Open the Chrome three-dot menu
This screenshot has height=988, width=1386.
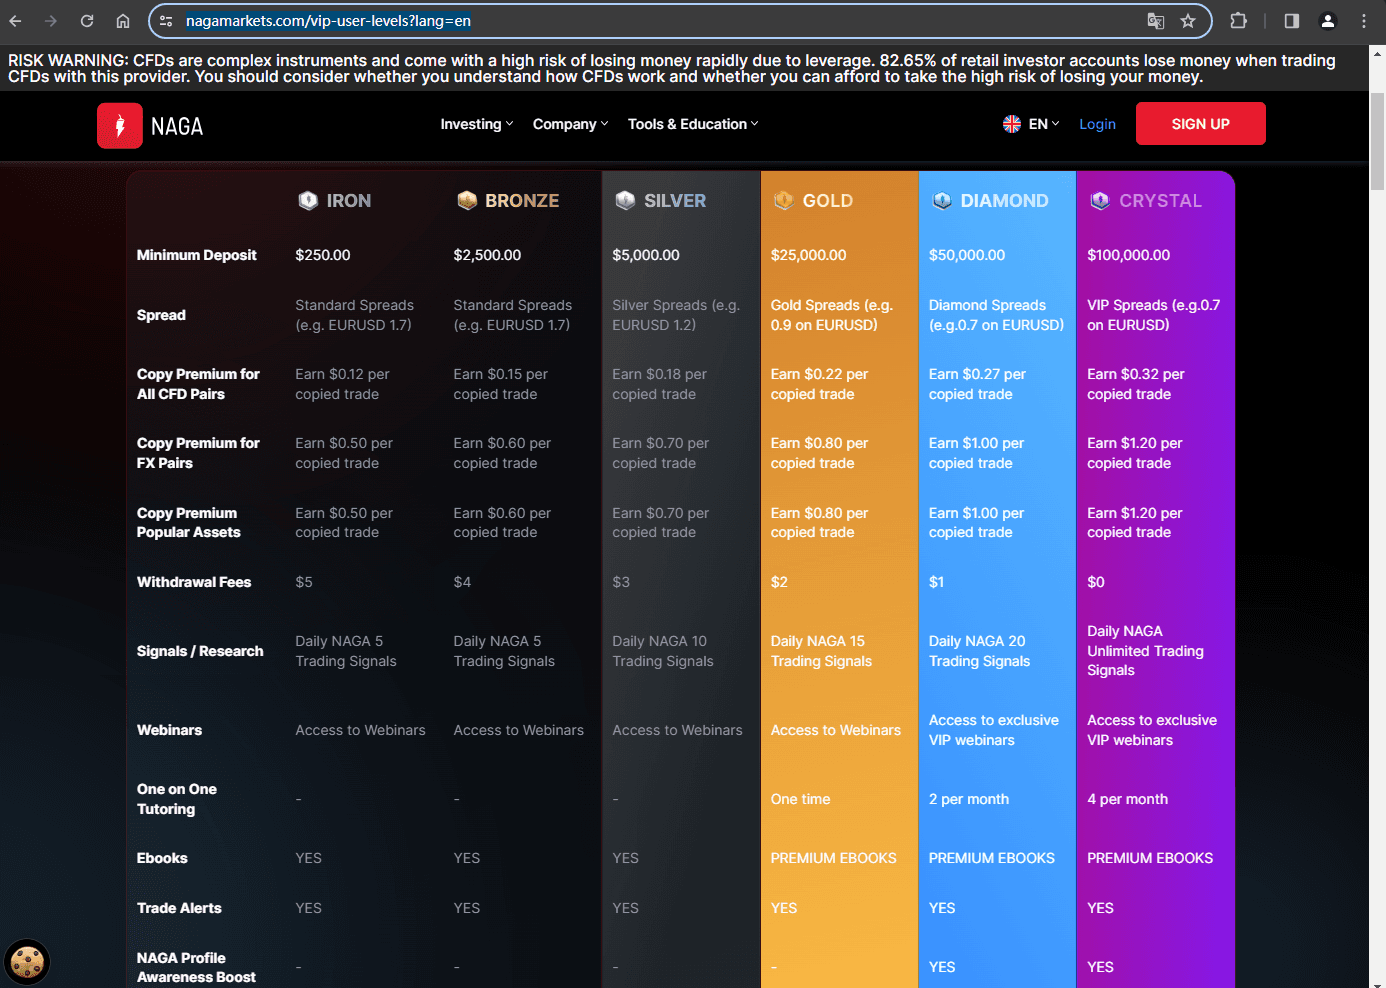point(1364,21)
